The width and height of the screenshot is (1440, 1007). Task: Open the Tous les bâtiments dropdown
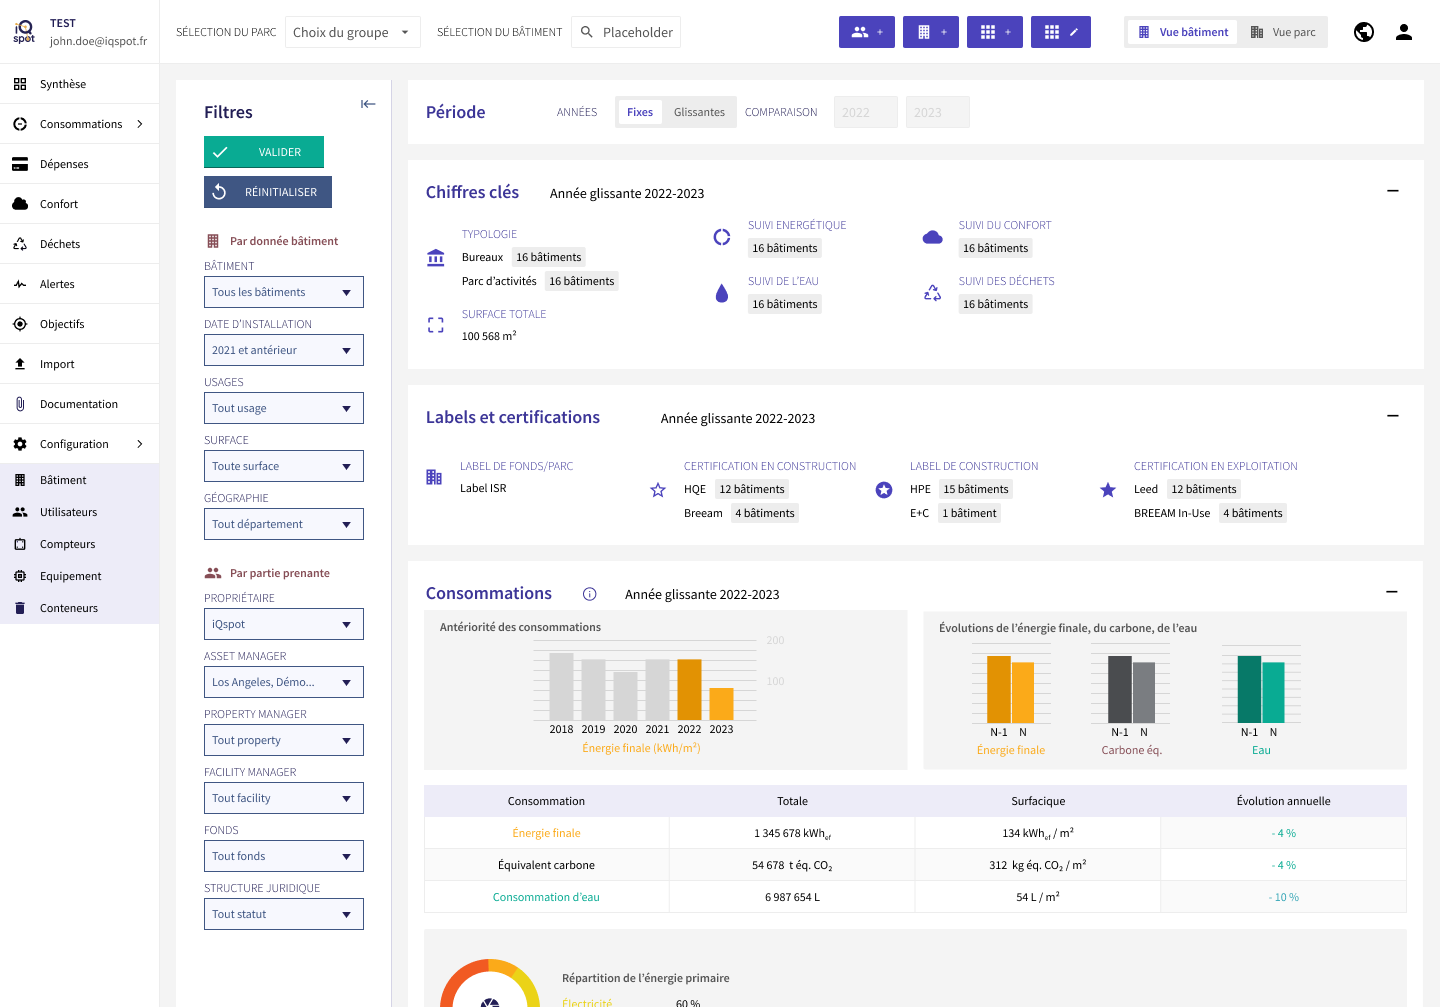point(284,292)
